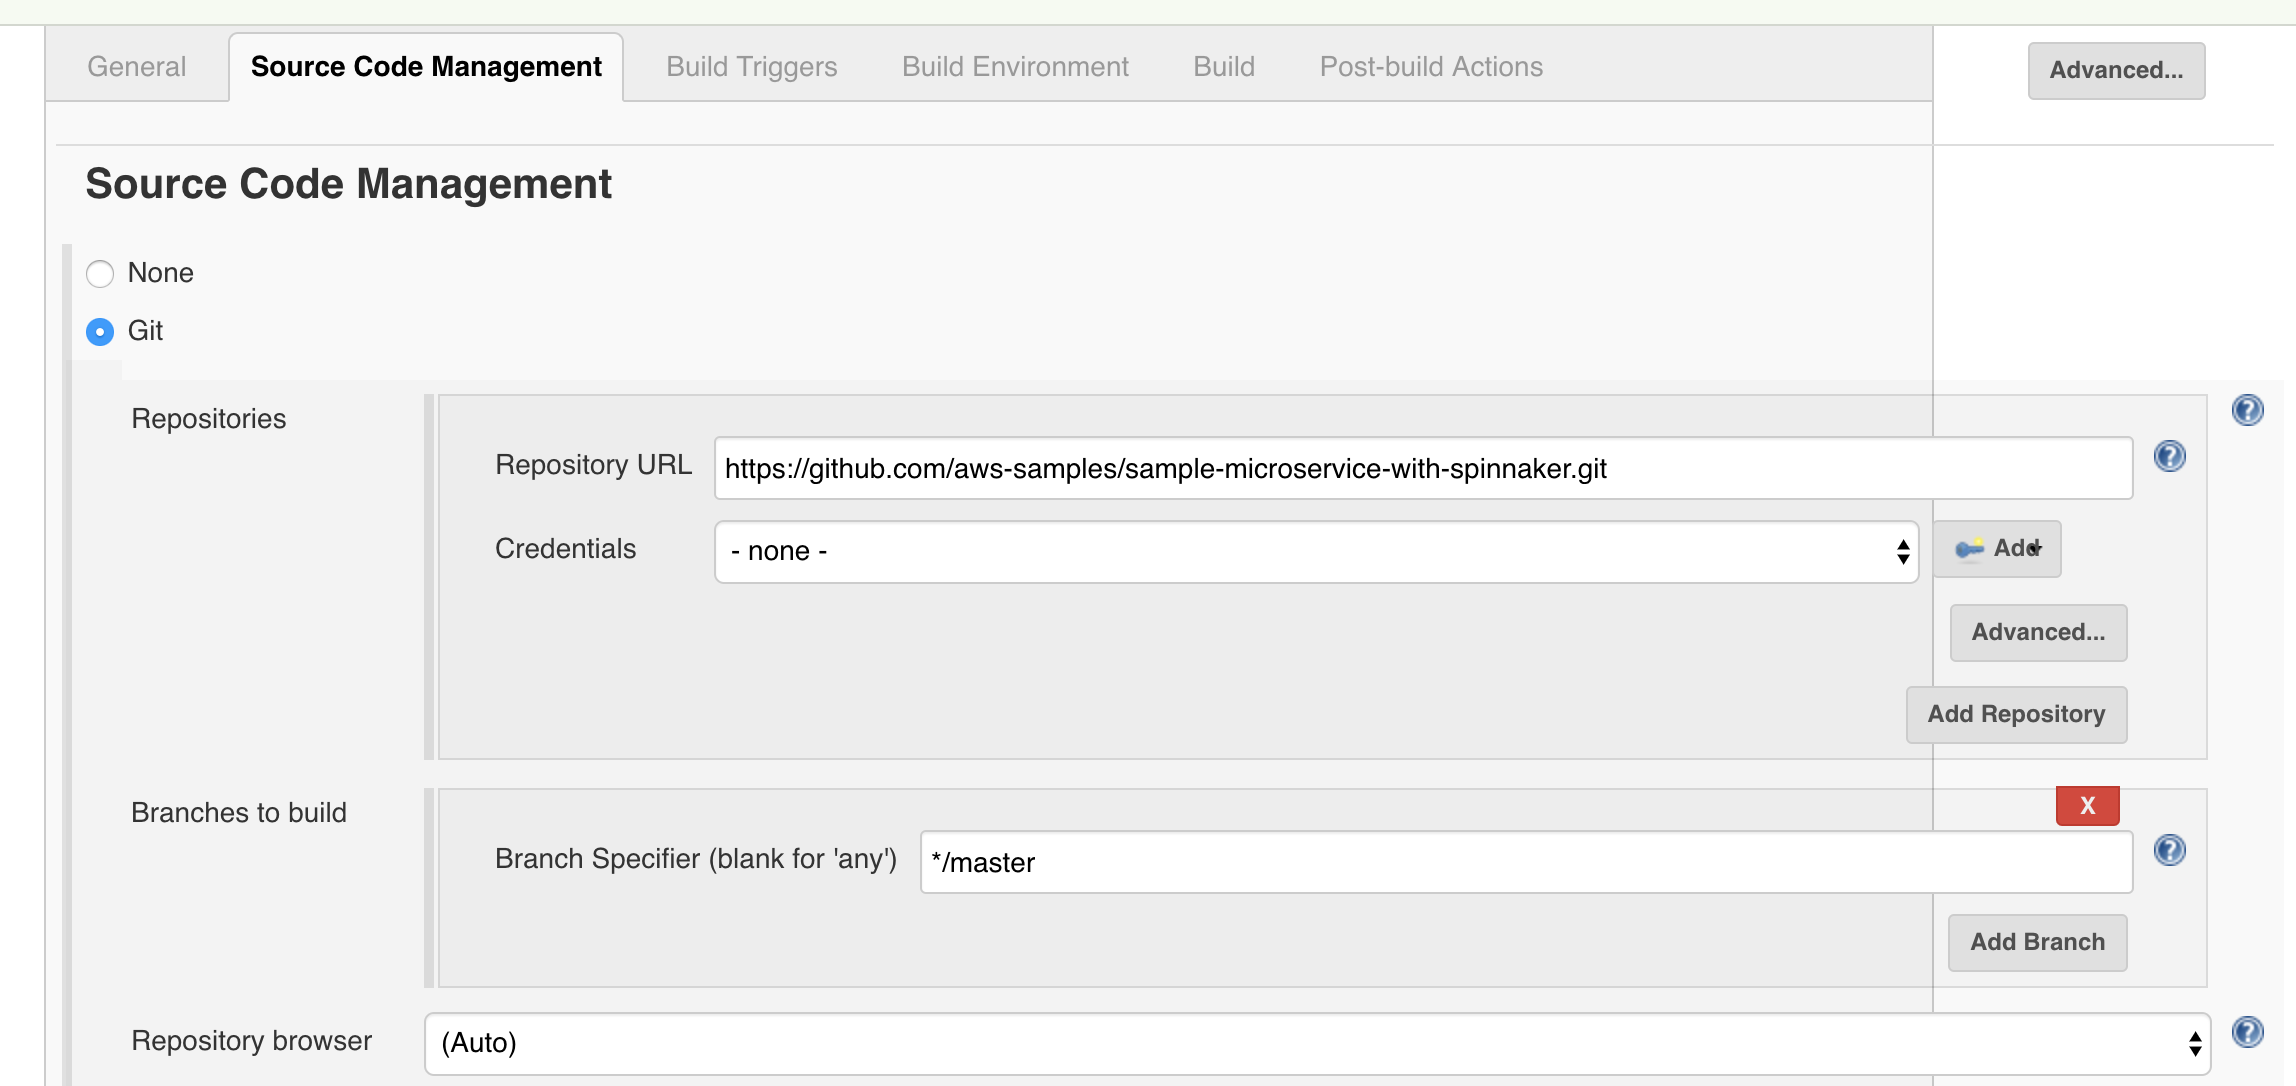2296x1086 pixels.
Task: Click the Add Repository button
Action: (2016, 714)
